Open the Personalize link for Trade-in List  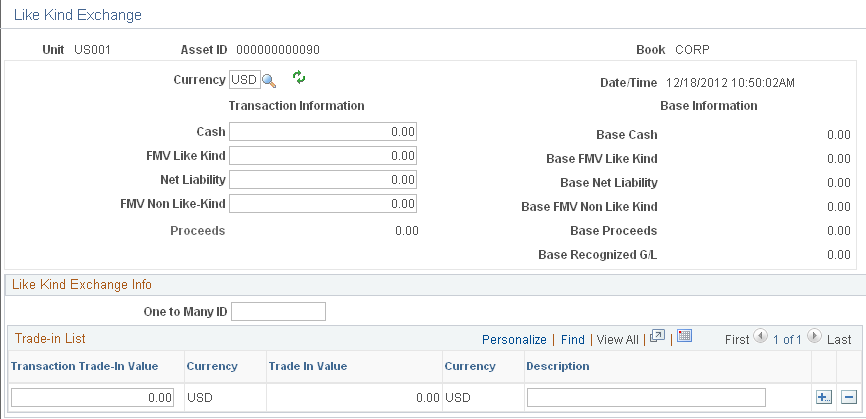pyautogui.click(x=514, y=340)
